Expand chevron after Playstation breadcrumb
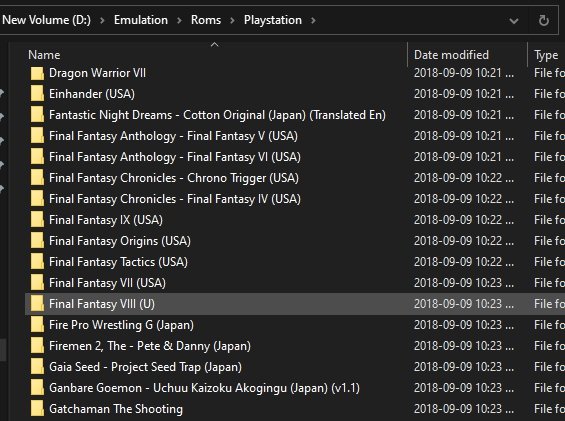This screenshot has height=421, width=565. coord(313,21)
